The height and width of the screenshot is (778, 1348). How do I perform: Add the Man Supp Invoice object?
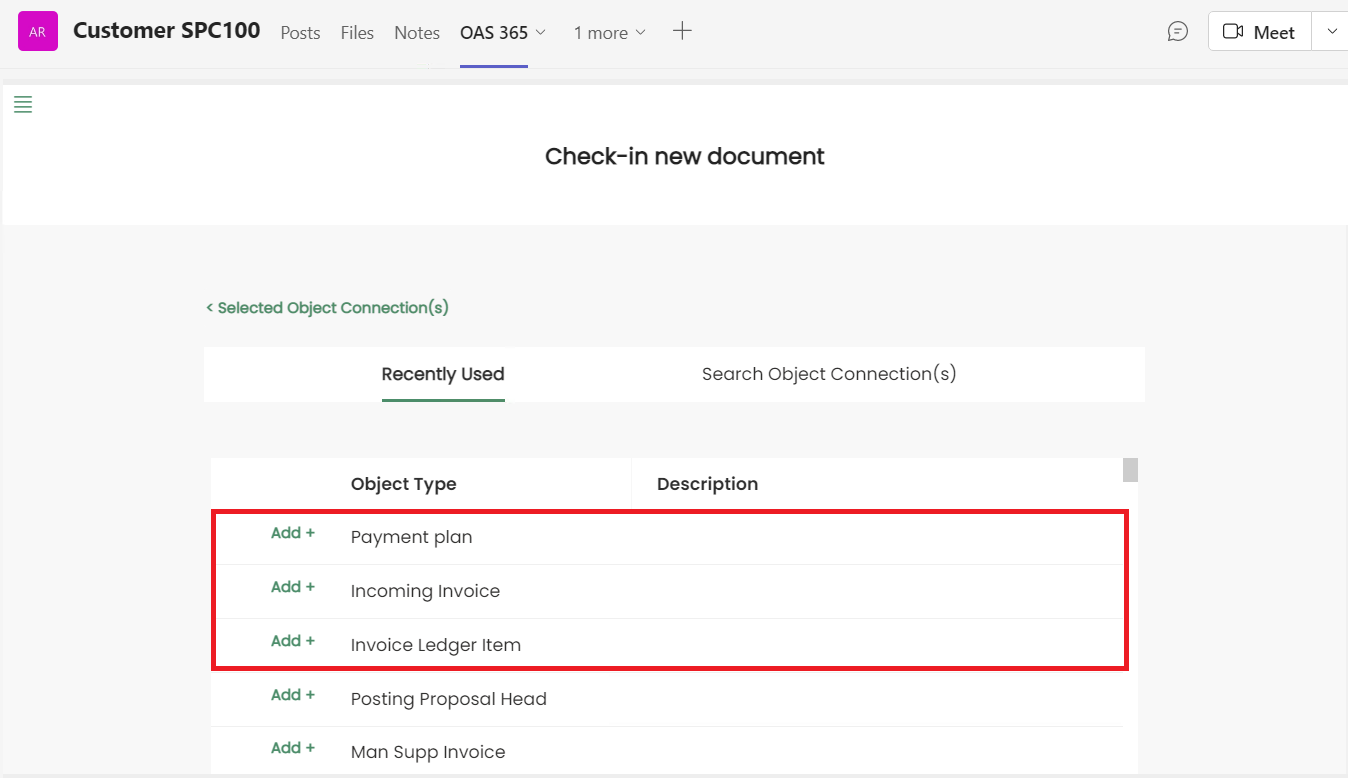click(x=293, y=748)
